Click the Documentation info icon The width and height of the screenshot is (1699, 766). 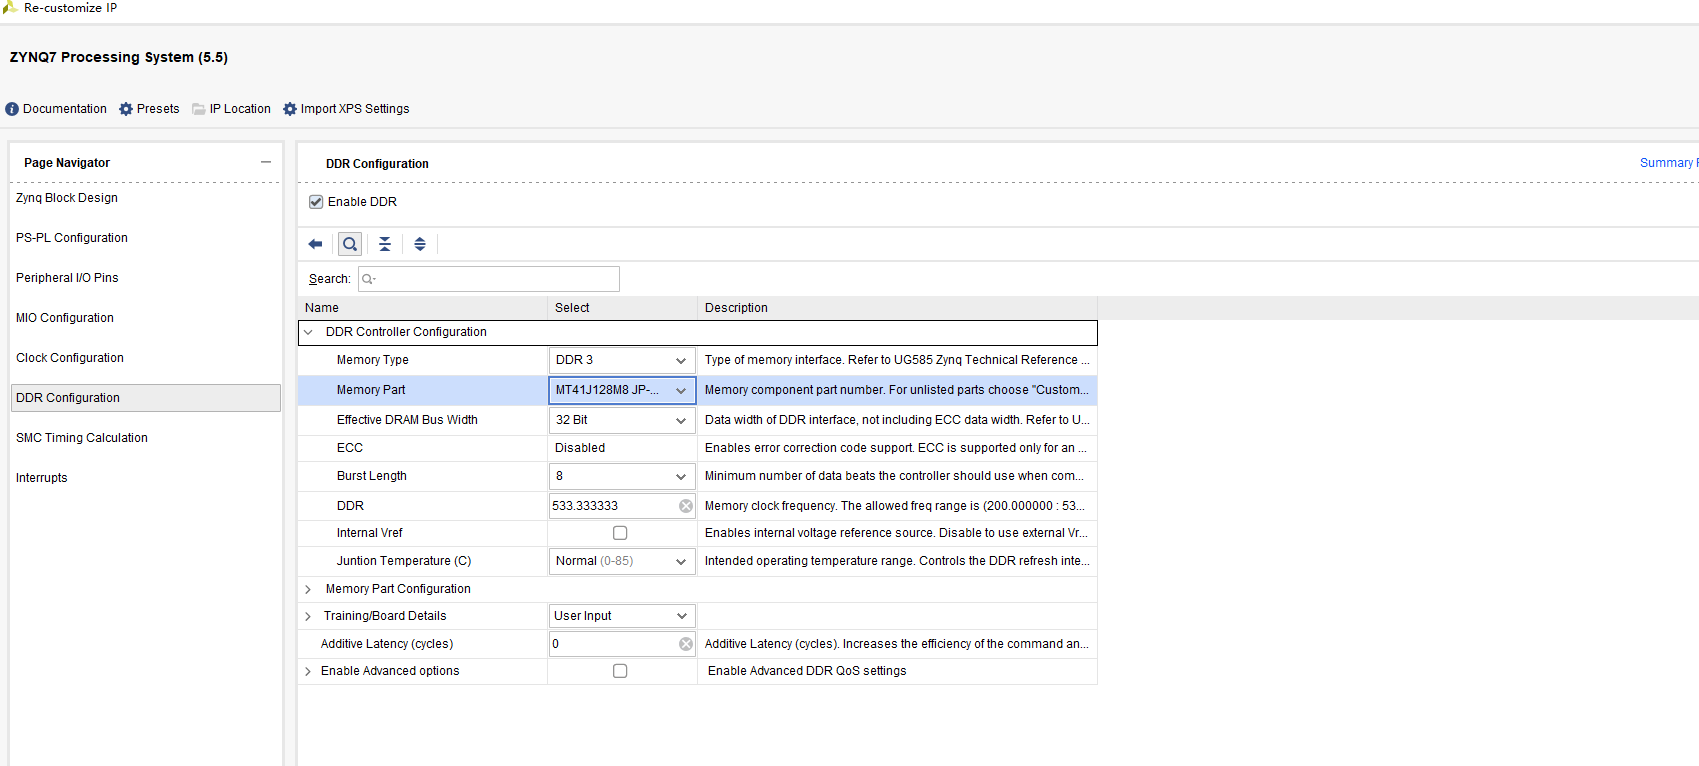tap(12, 109)
